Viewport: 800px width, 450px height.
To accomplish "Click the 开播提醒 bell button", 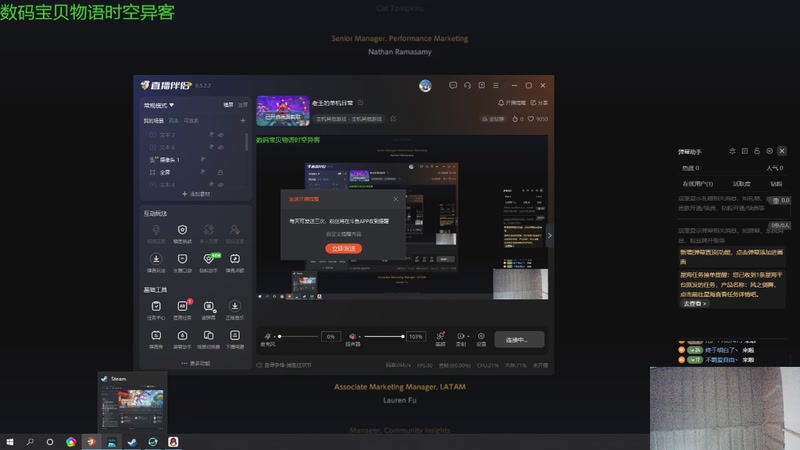I will [x=512, y=103].
